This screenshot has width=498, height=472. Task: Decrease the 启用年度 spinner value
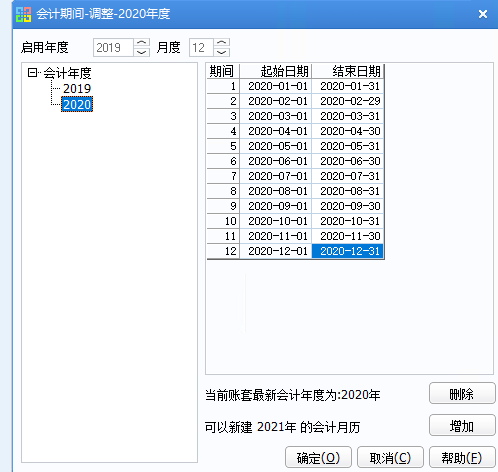point(142,52)
